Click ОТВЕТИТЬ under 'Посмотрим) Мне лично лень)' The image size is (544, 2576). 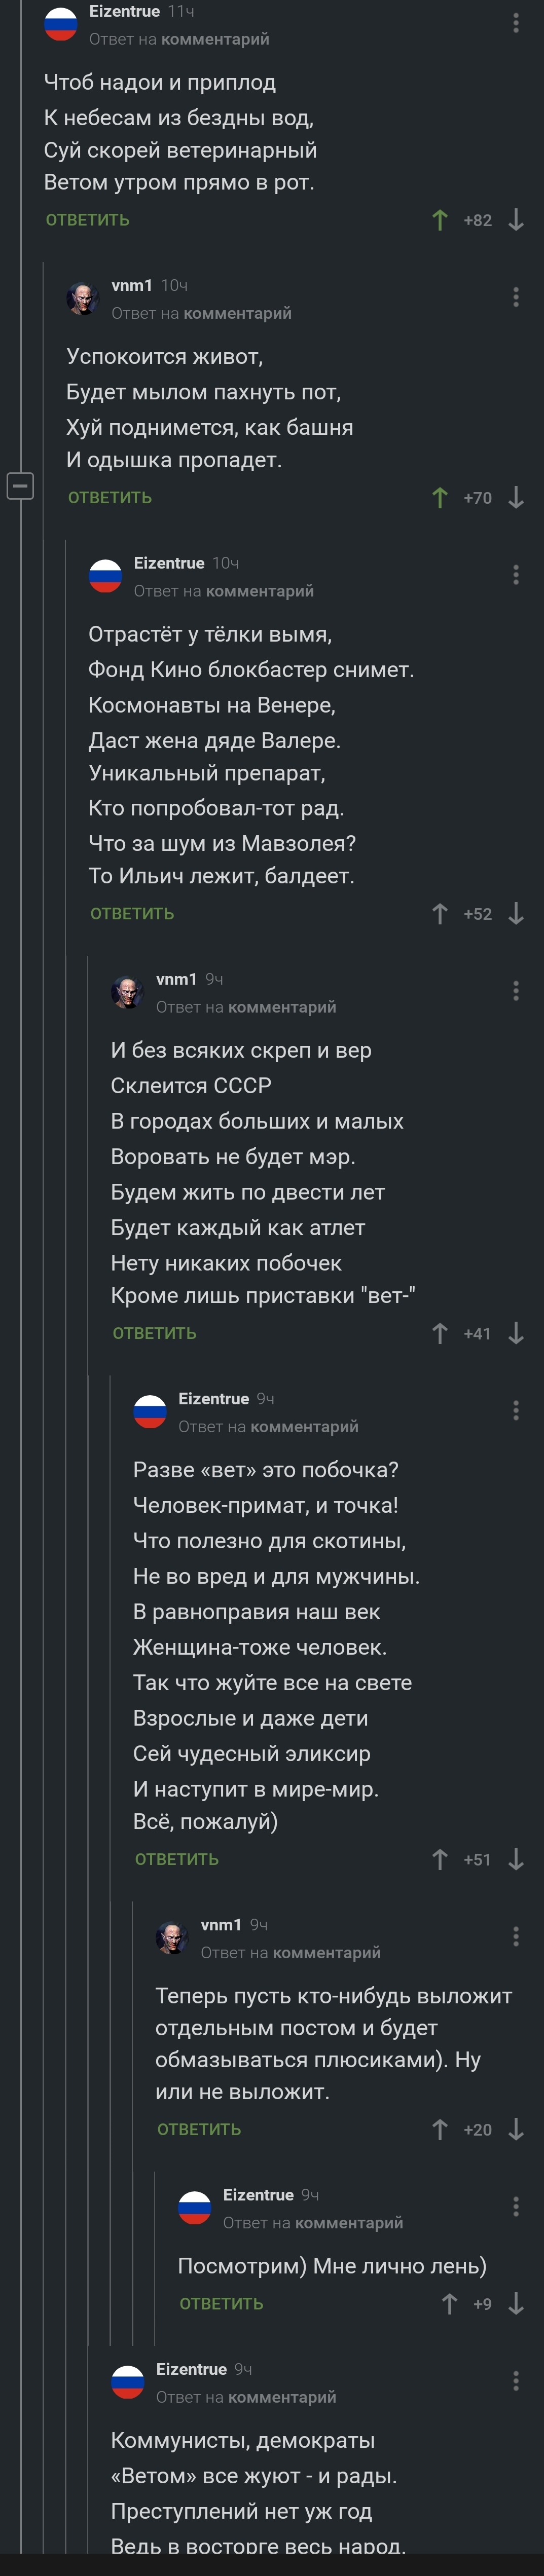221,2303
